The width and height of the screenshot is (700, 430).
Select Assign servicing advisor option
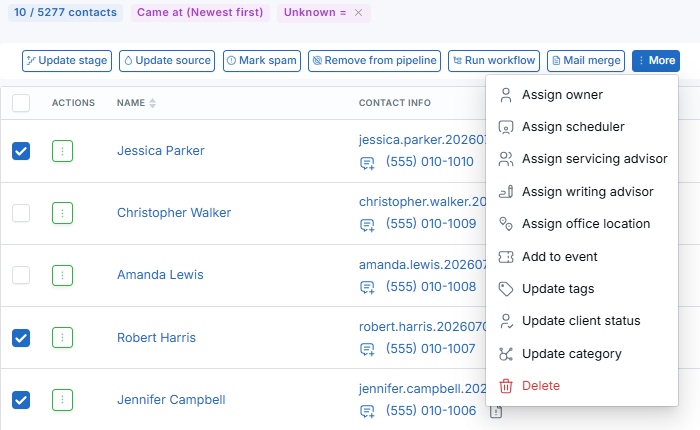click(x=582, y=159)
